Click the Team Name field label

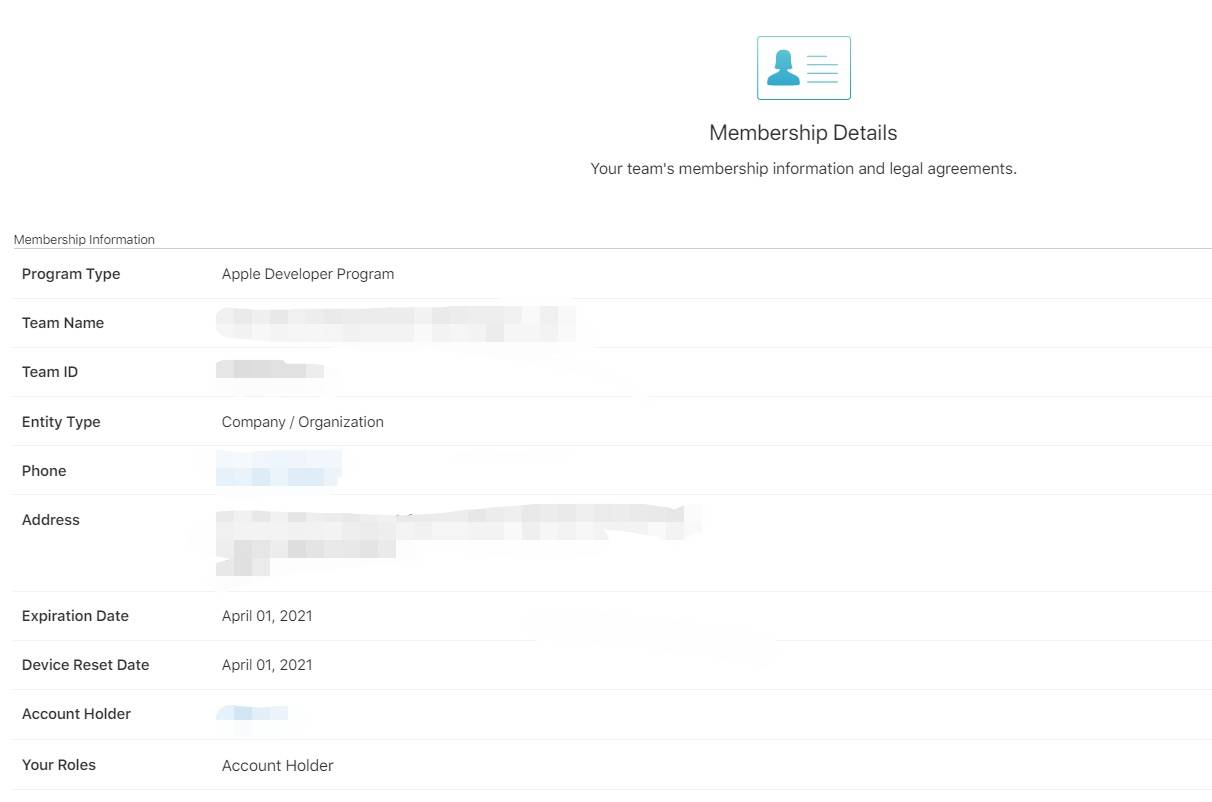pos(63,323)
